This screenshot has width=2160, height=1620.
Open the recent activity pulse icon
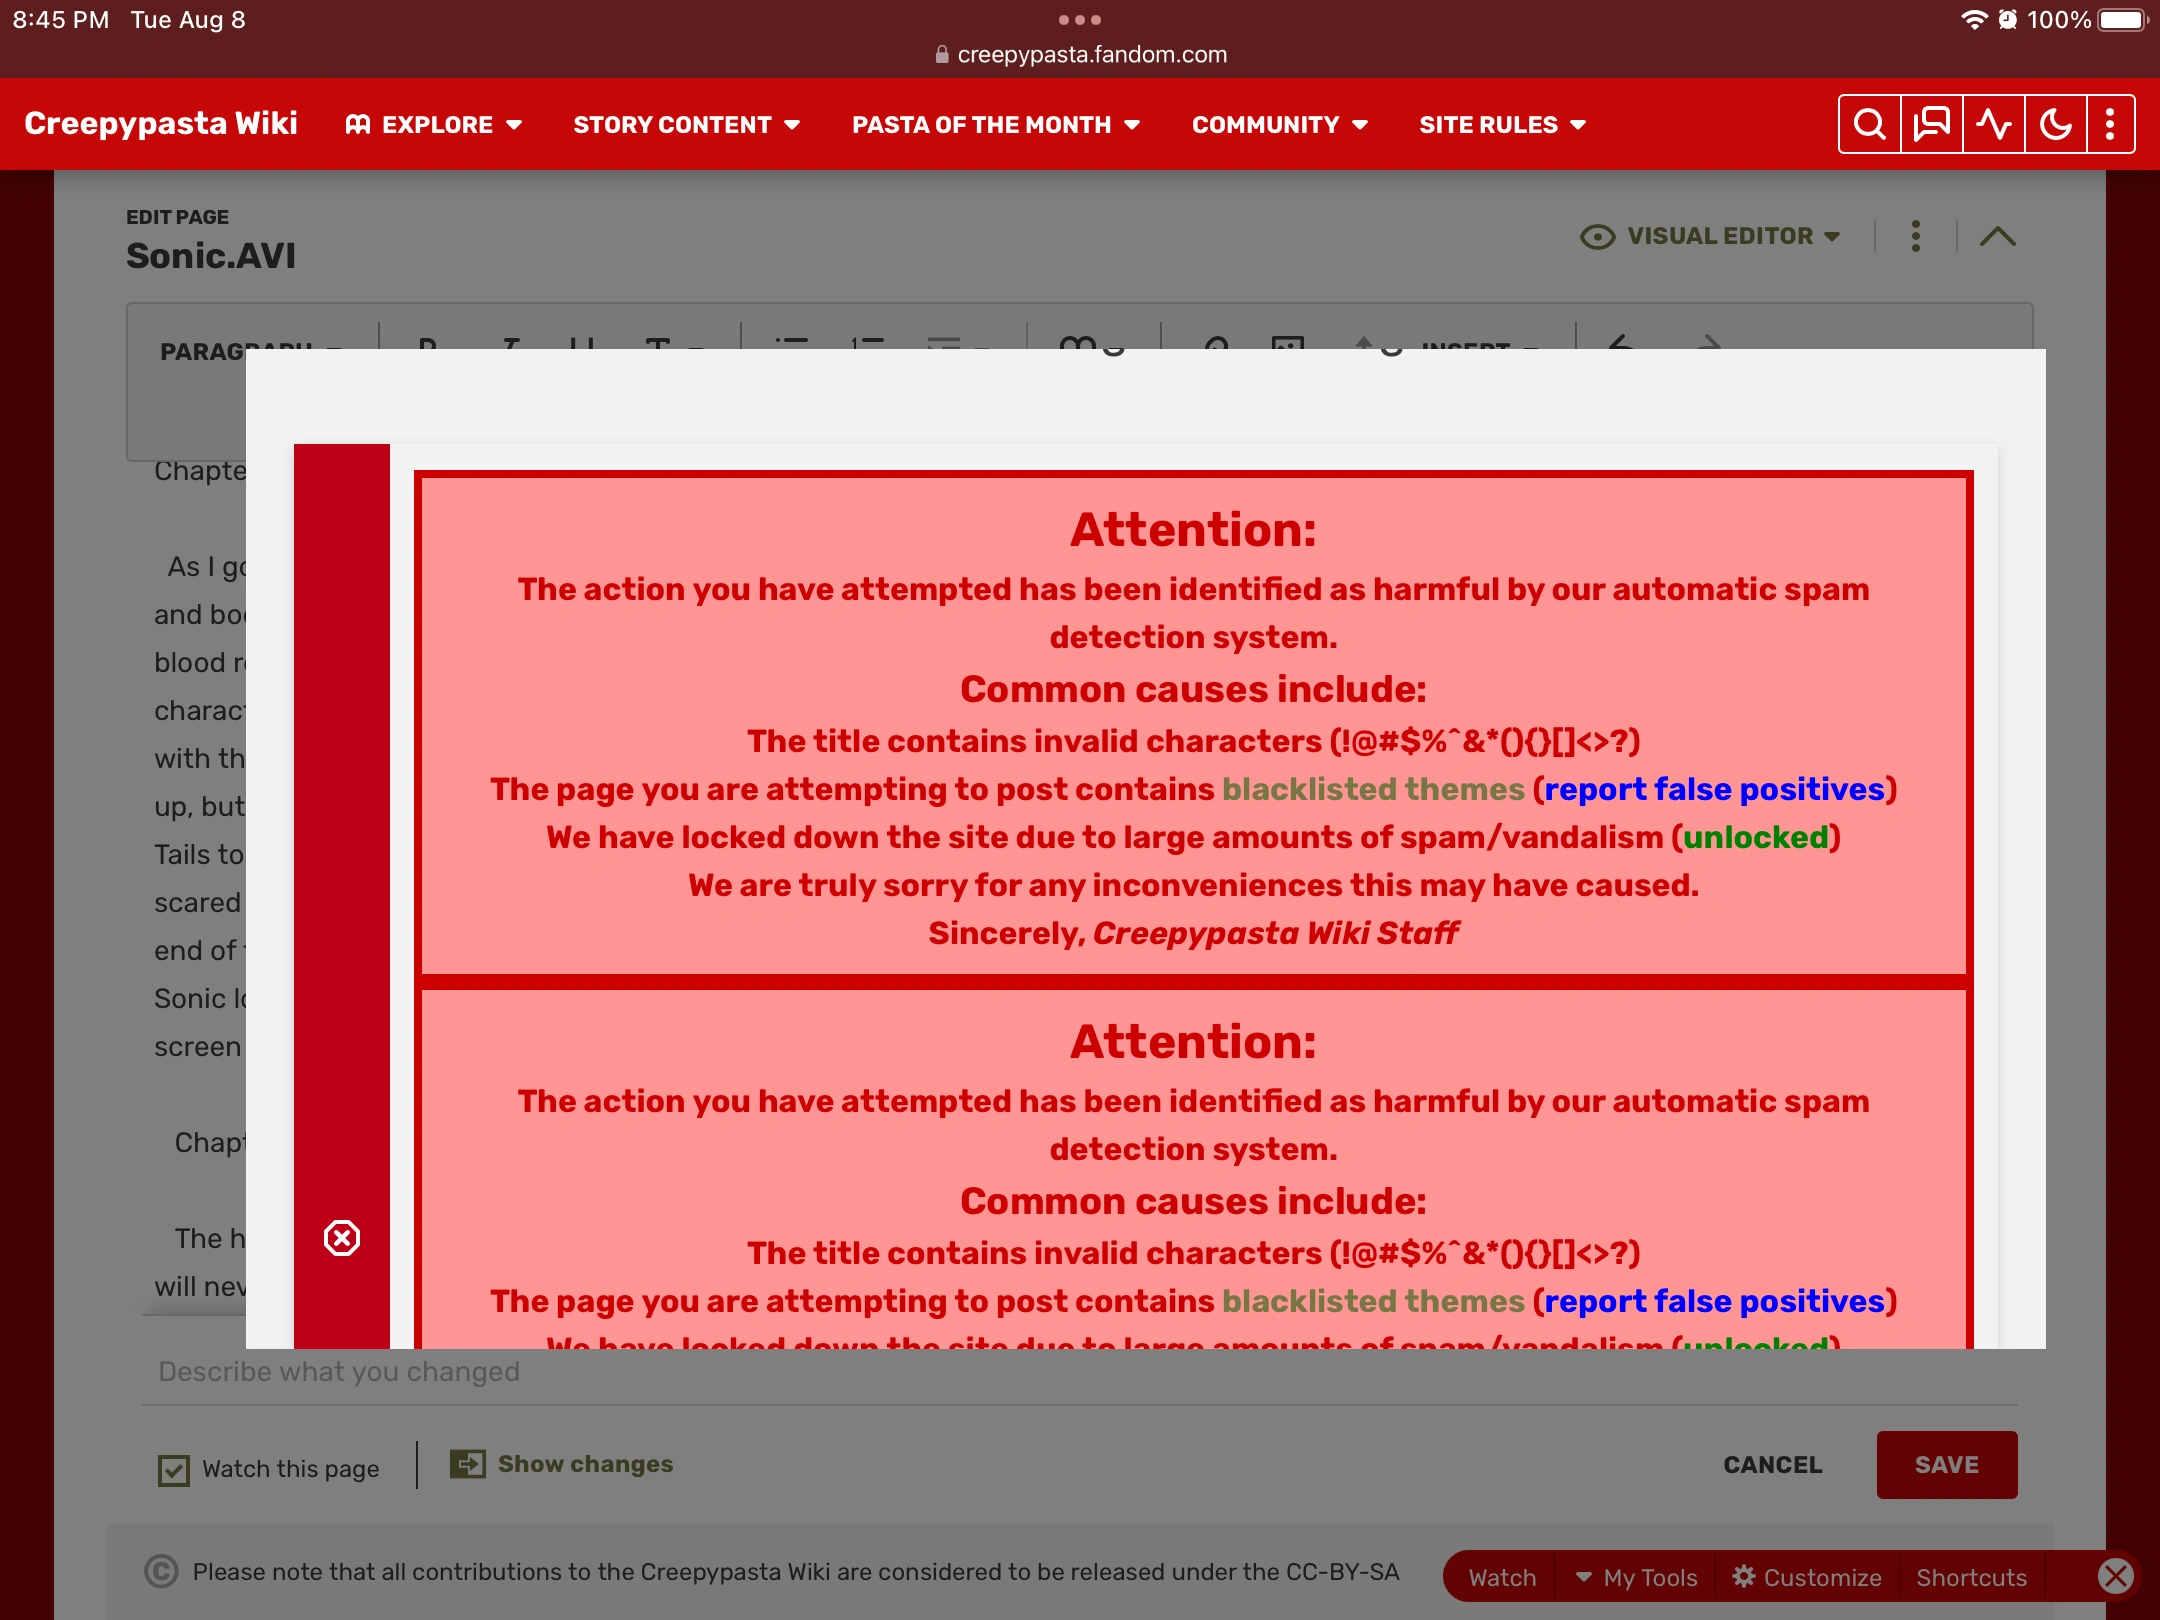pos(1993,125)
